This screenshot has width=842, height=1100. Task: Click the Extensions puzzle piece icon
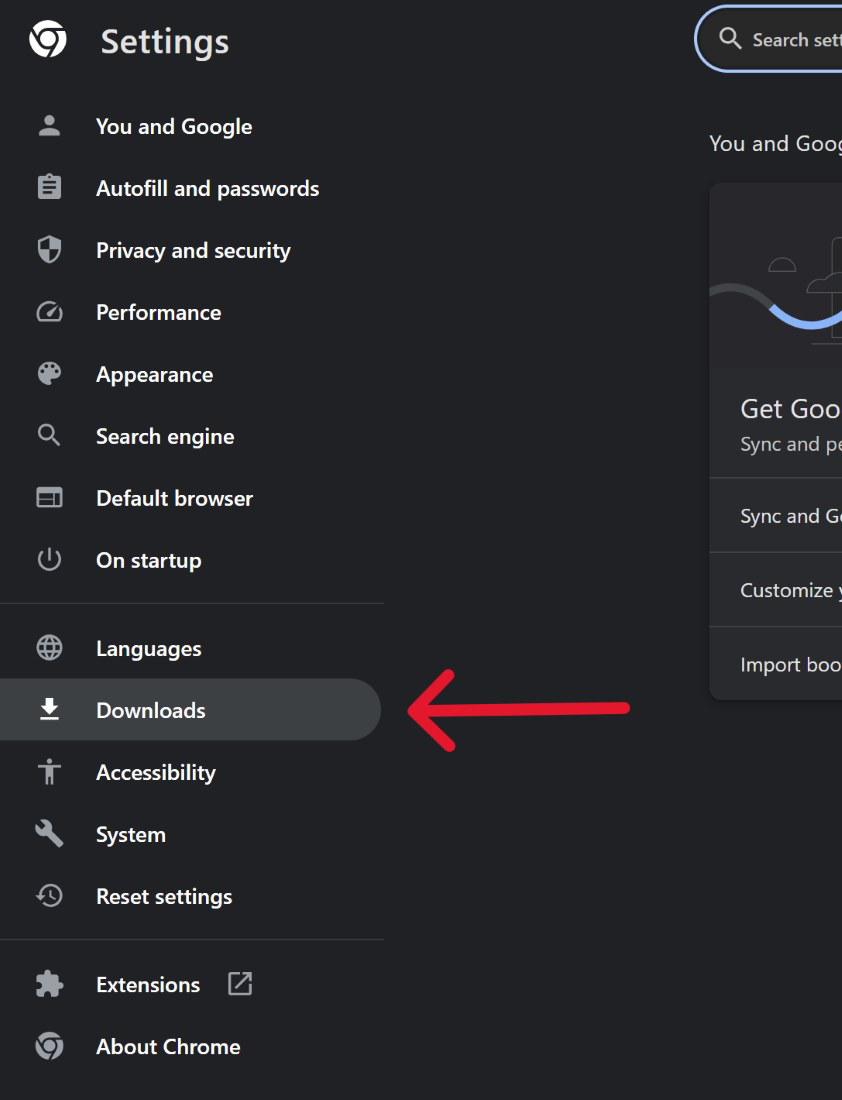[x=49, y=984]
